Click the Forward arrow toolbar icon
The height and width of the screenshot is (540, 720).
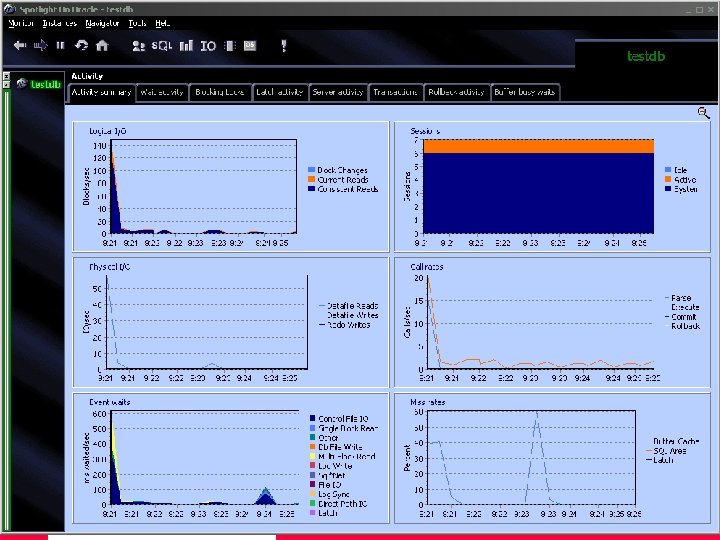point(40,45)
